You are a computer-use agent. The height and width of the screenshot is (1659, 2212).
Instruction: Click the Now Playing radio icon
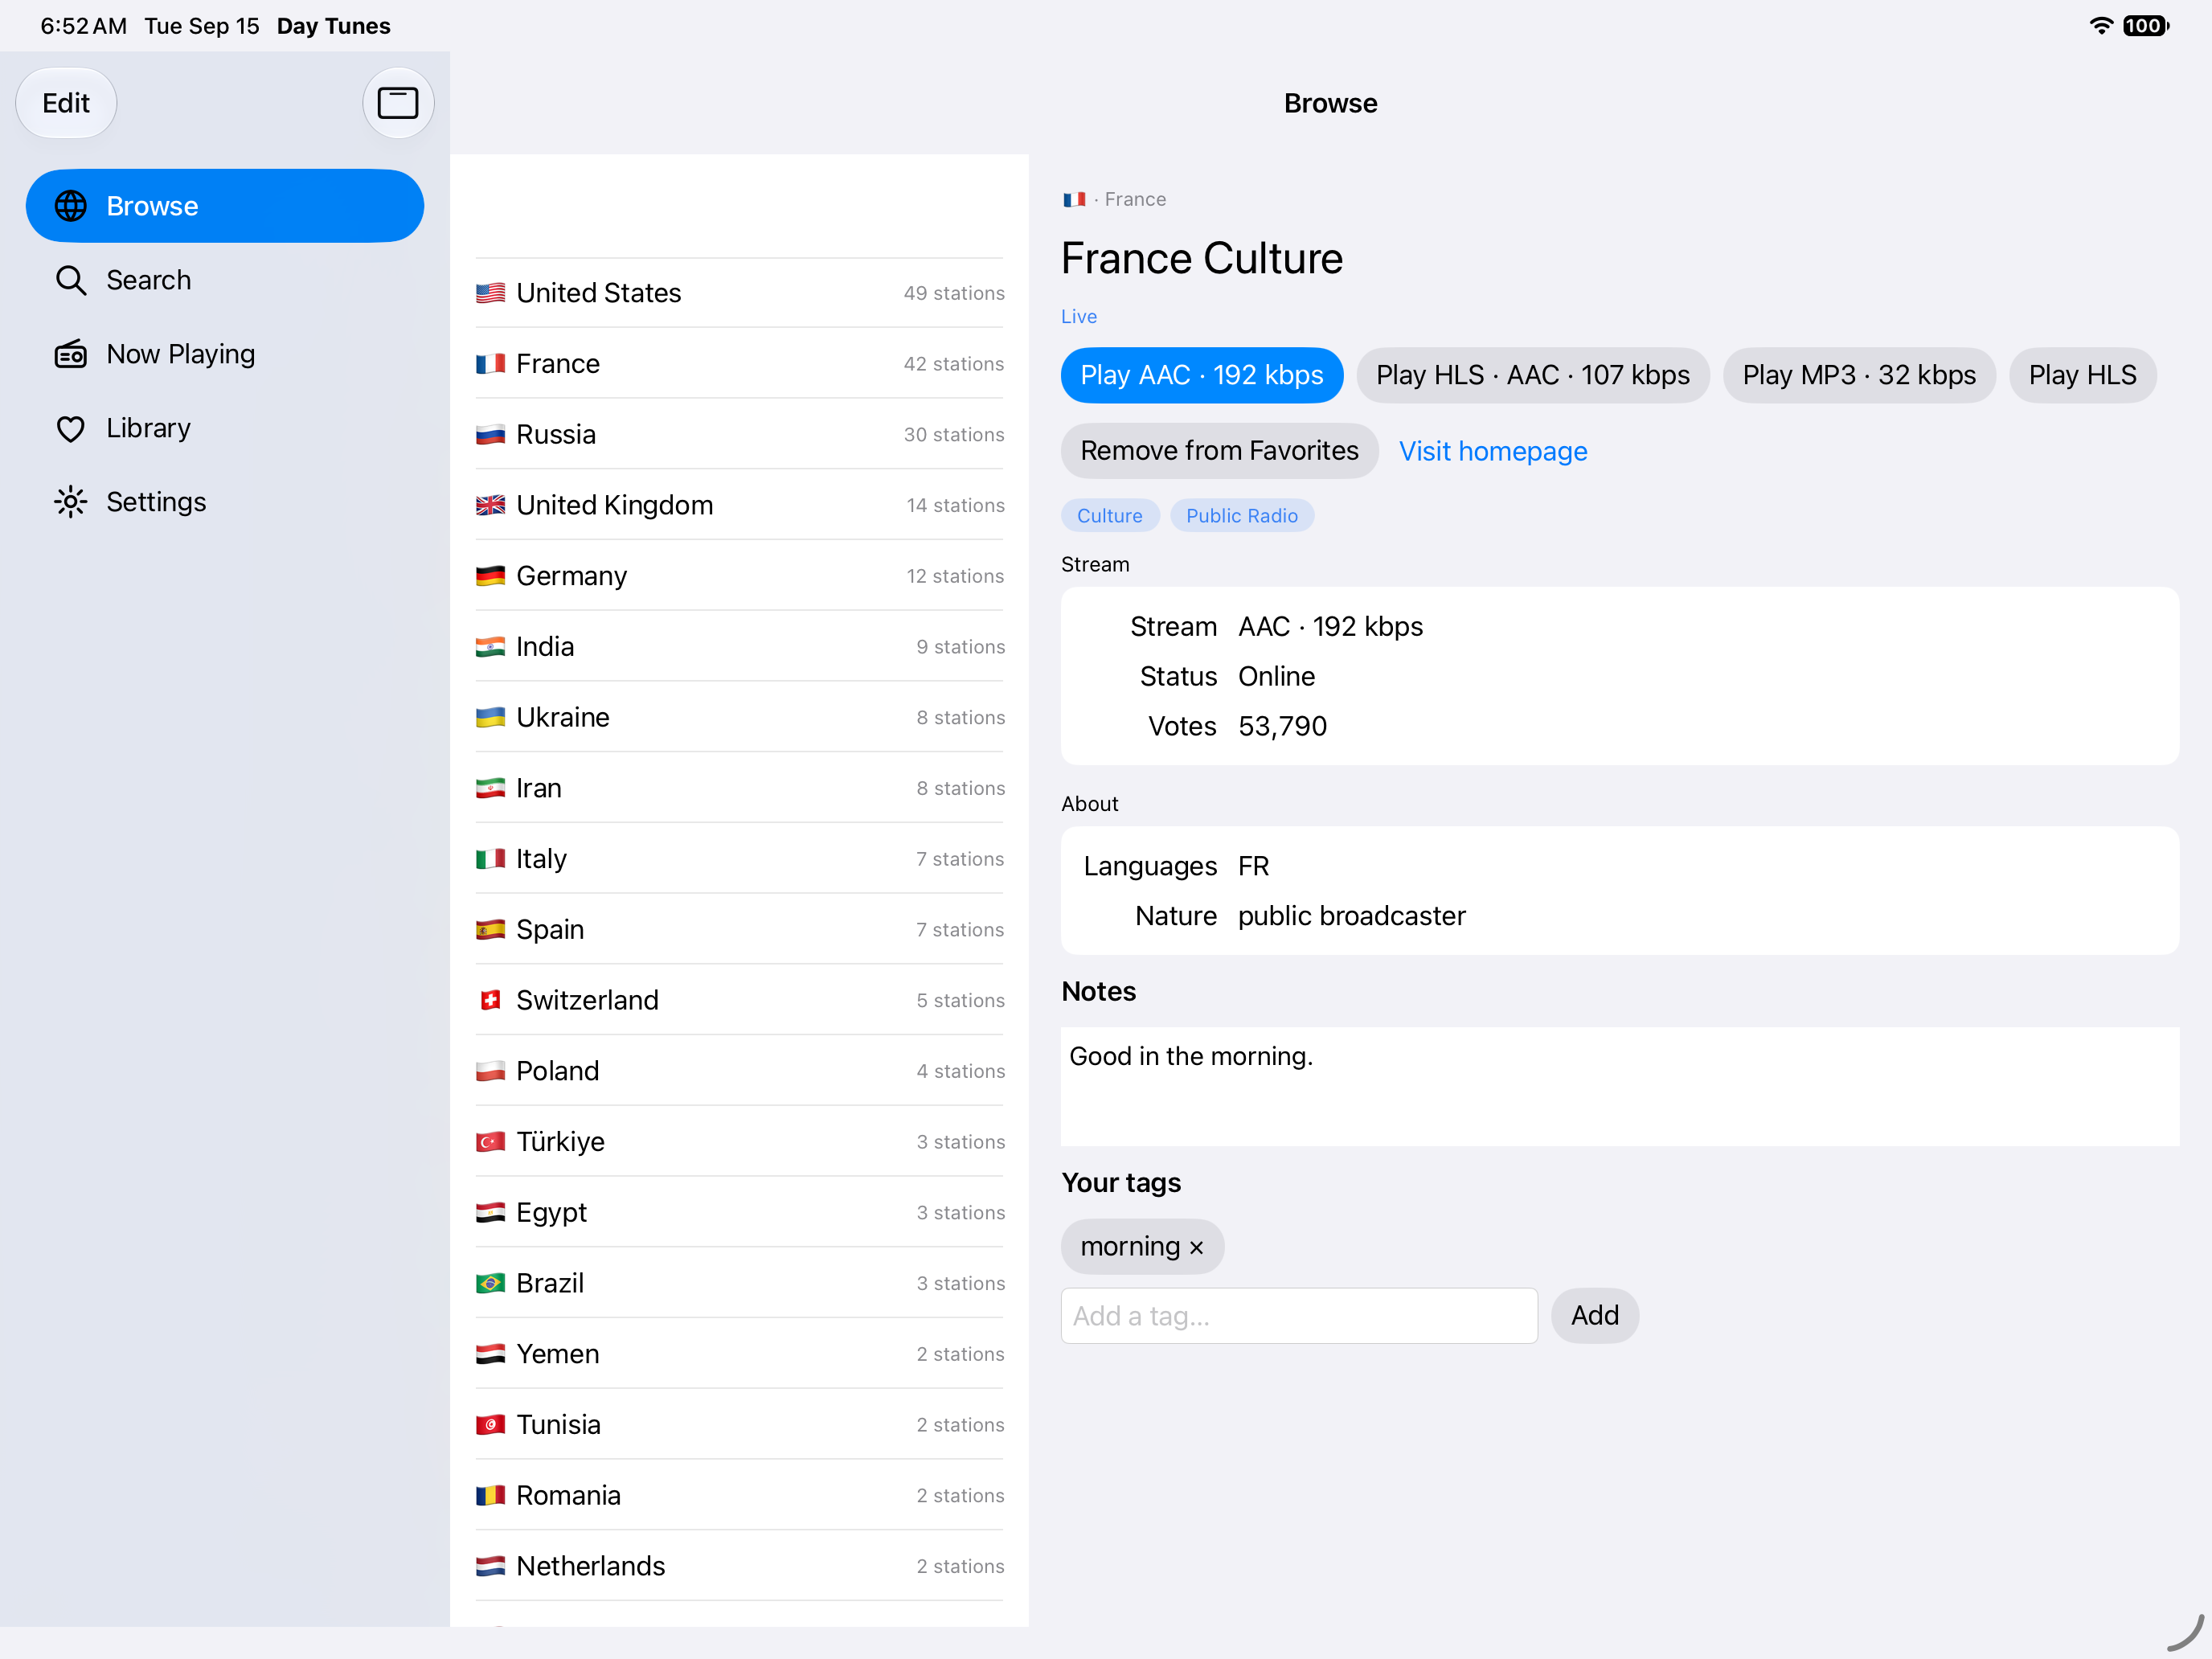70,354
